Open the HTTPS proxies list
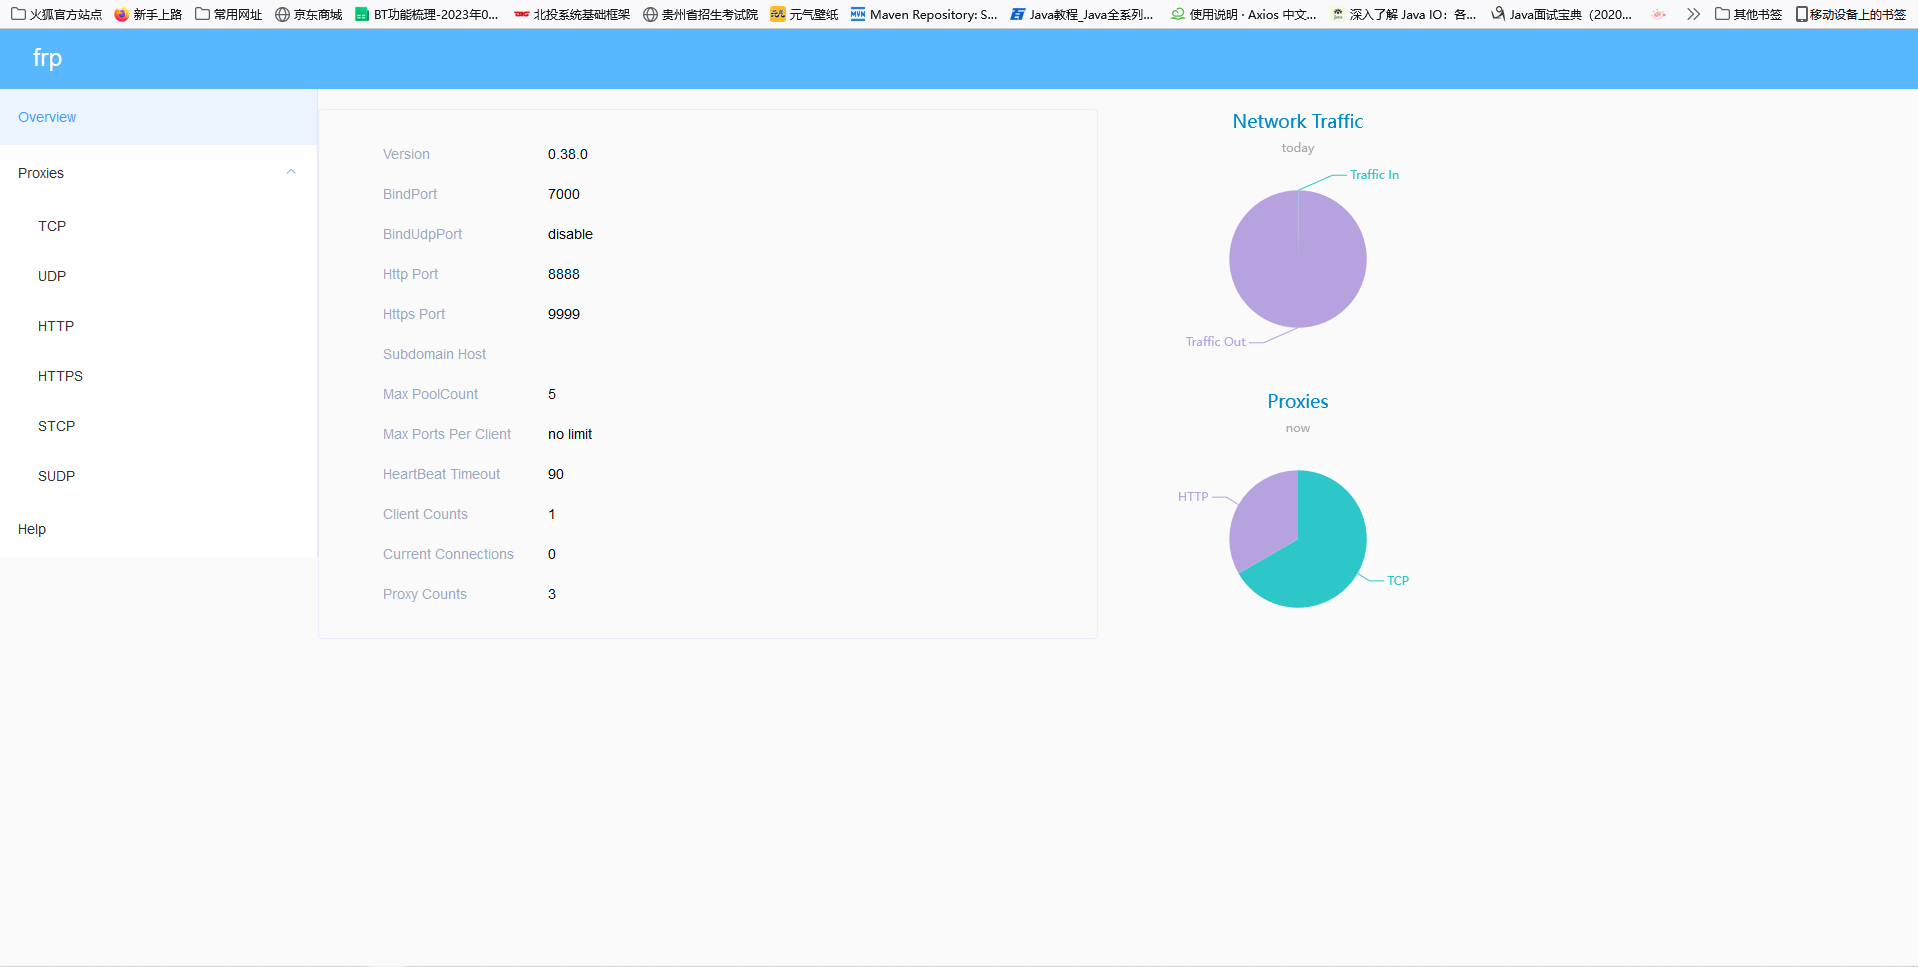 (x=158, y=376)
